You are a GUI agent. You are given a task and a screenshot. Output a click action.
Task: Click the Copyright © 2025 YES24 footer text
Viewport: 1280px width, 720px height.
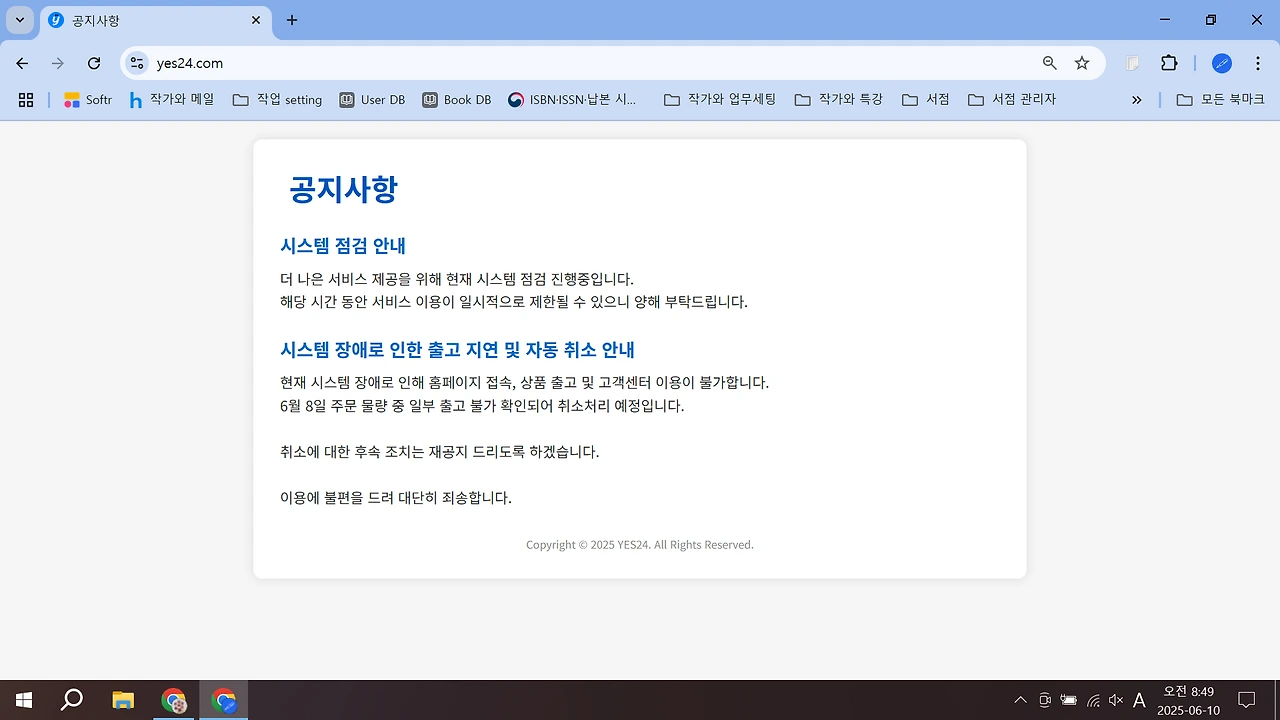point(640,545)
